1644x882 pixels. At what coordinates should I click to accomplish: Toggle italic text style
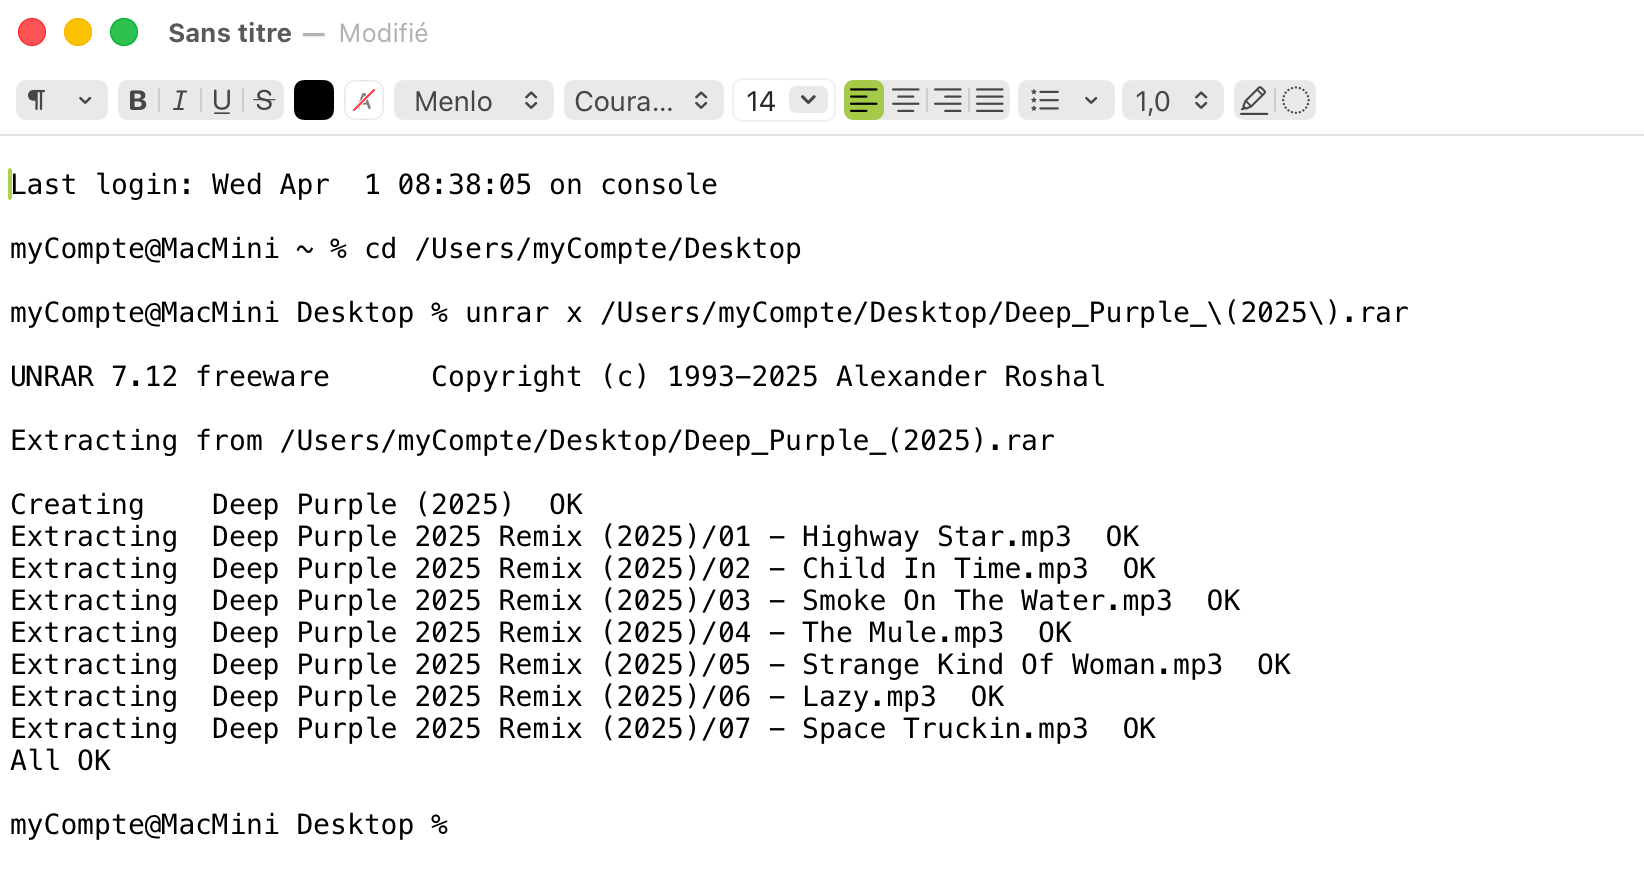pyautogui.click(x=180, y=101)
